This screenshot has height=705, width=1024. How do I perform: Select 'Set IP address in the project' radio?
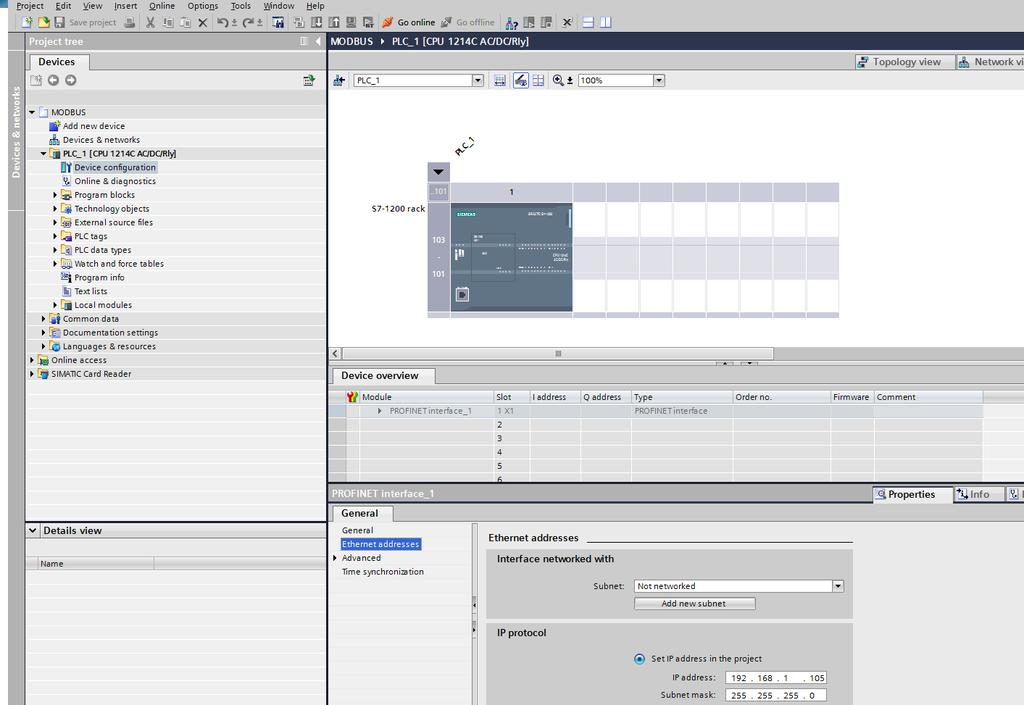(639, 659)
